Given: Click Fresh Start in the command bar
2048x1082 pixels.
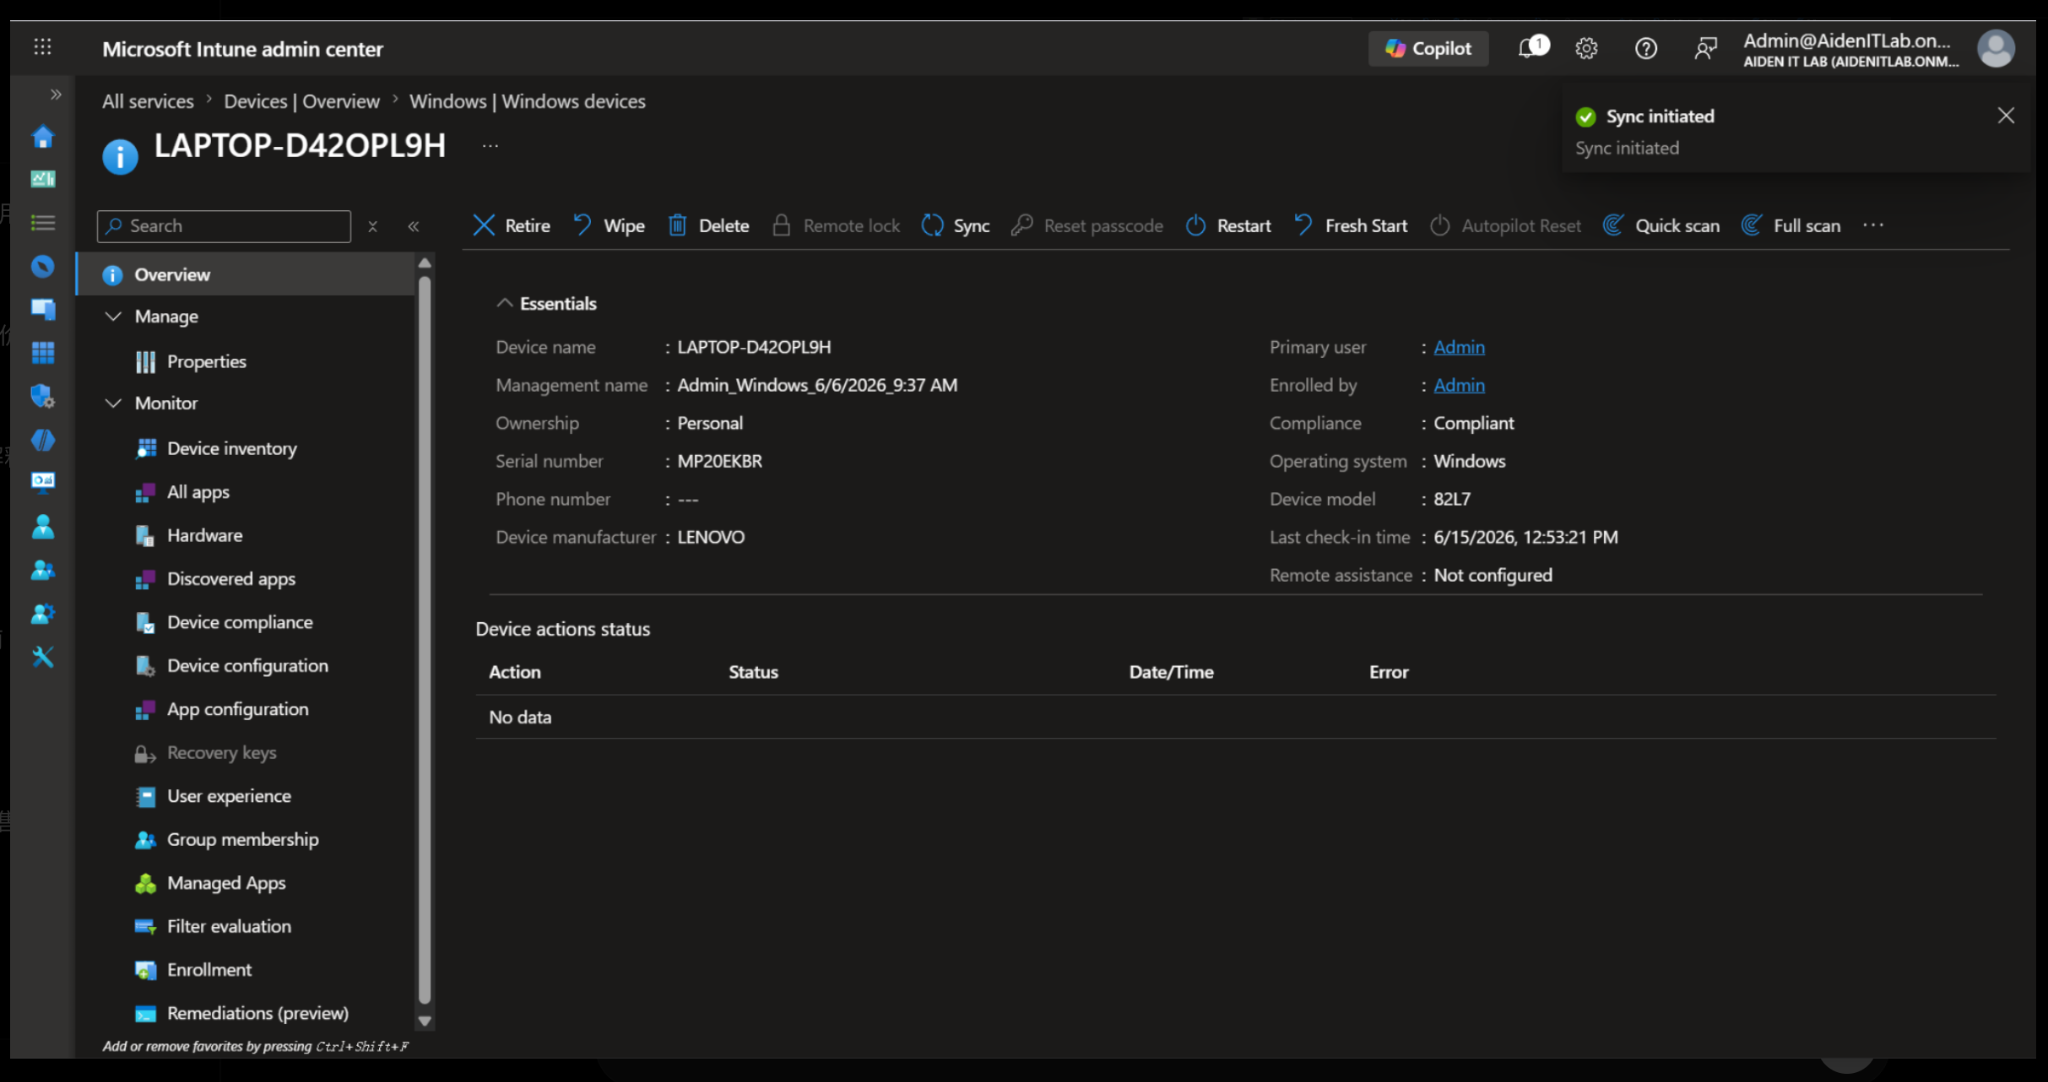Looking at the screenshot, I should point(1350,226).
